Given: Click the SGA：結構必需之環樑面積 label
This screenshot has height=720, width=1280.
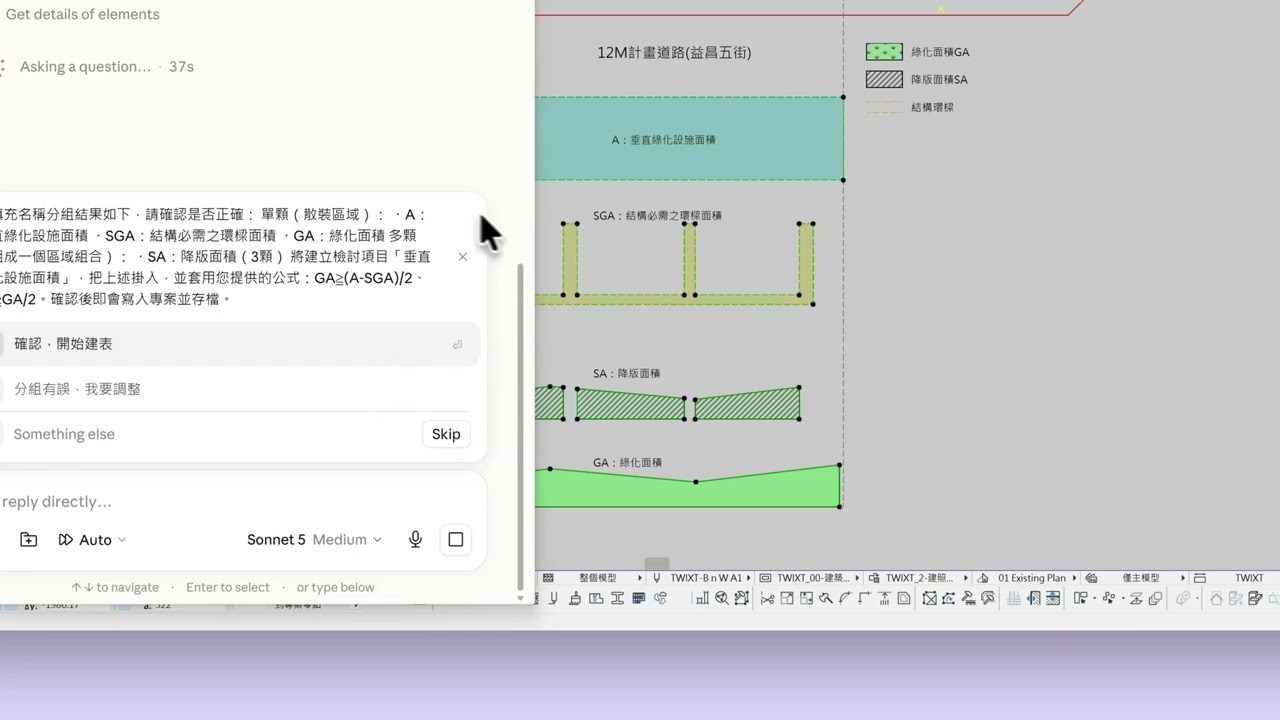Looking at the screenshot, I should (657, 215).
